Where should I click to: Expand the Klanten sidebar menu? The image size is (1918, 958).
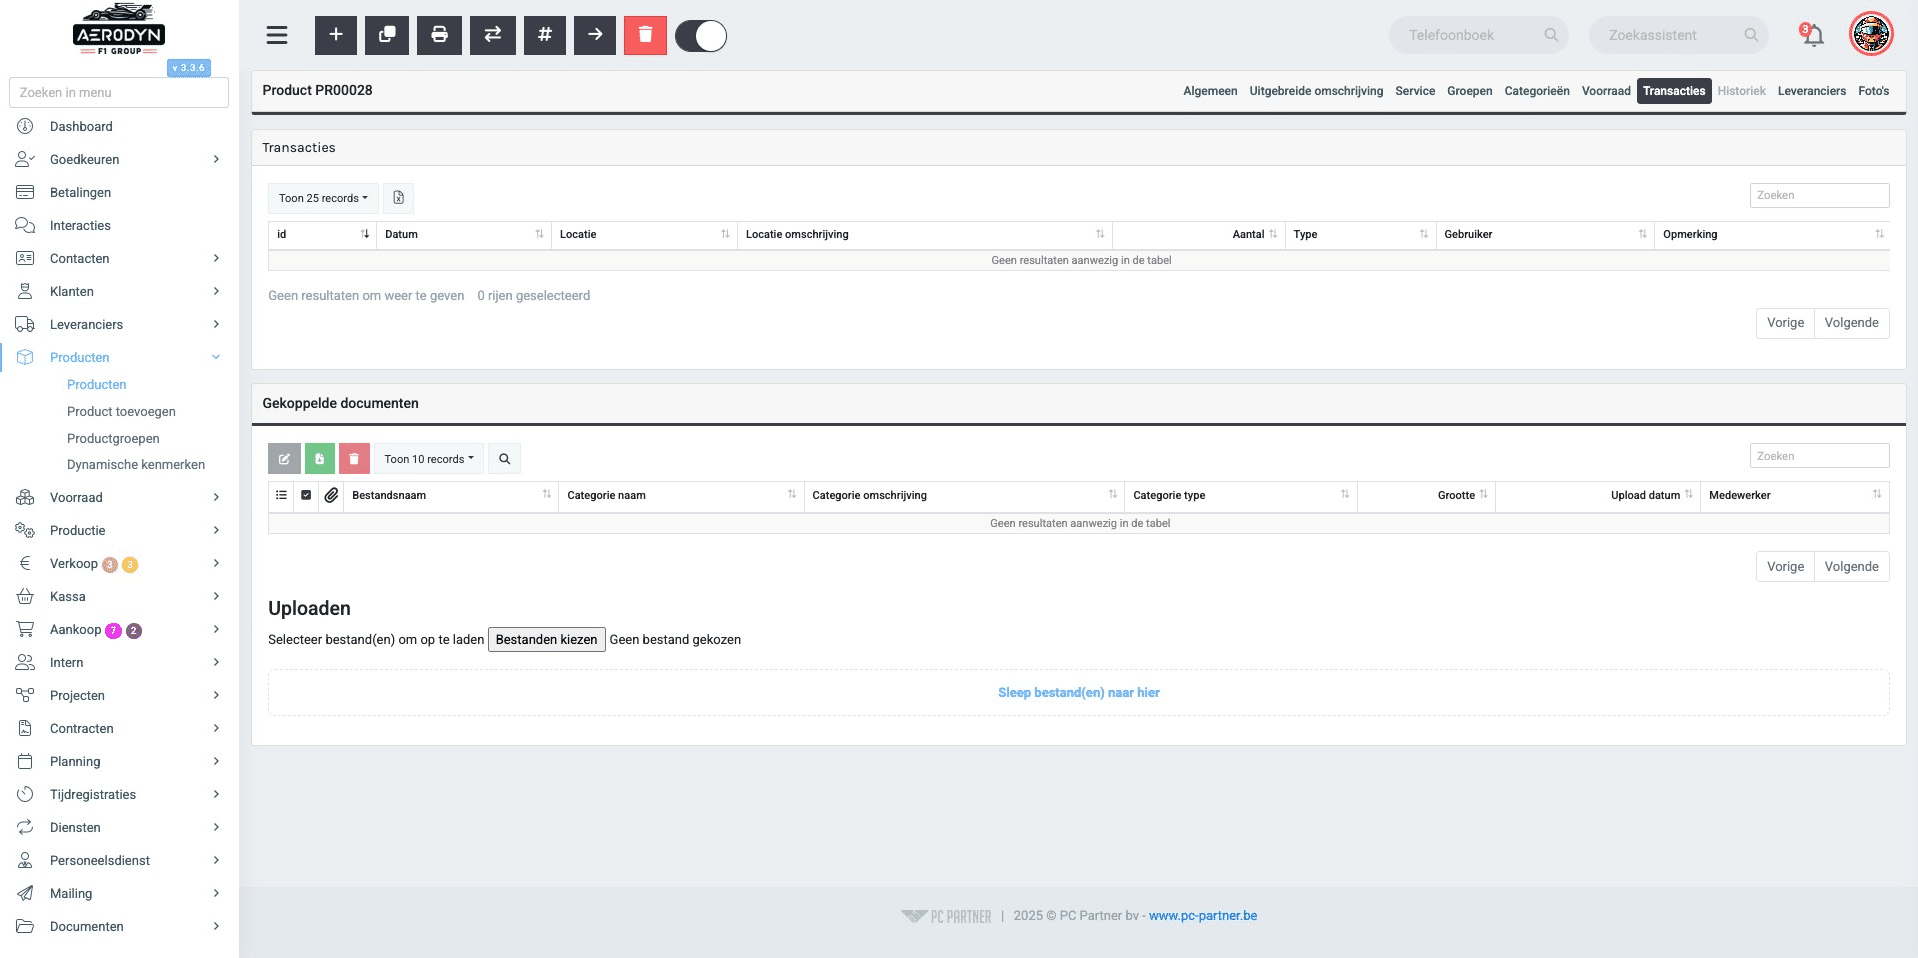click(118, 291)
